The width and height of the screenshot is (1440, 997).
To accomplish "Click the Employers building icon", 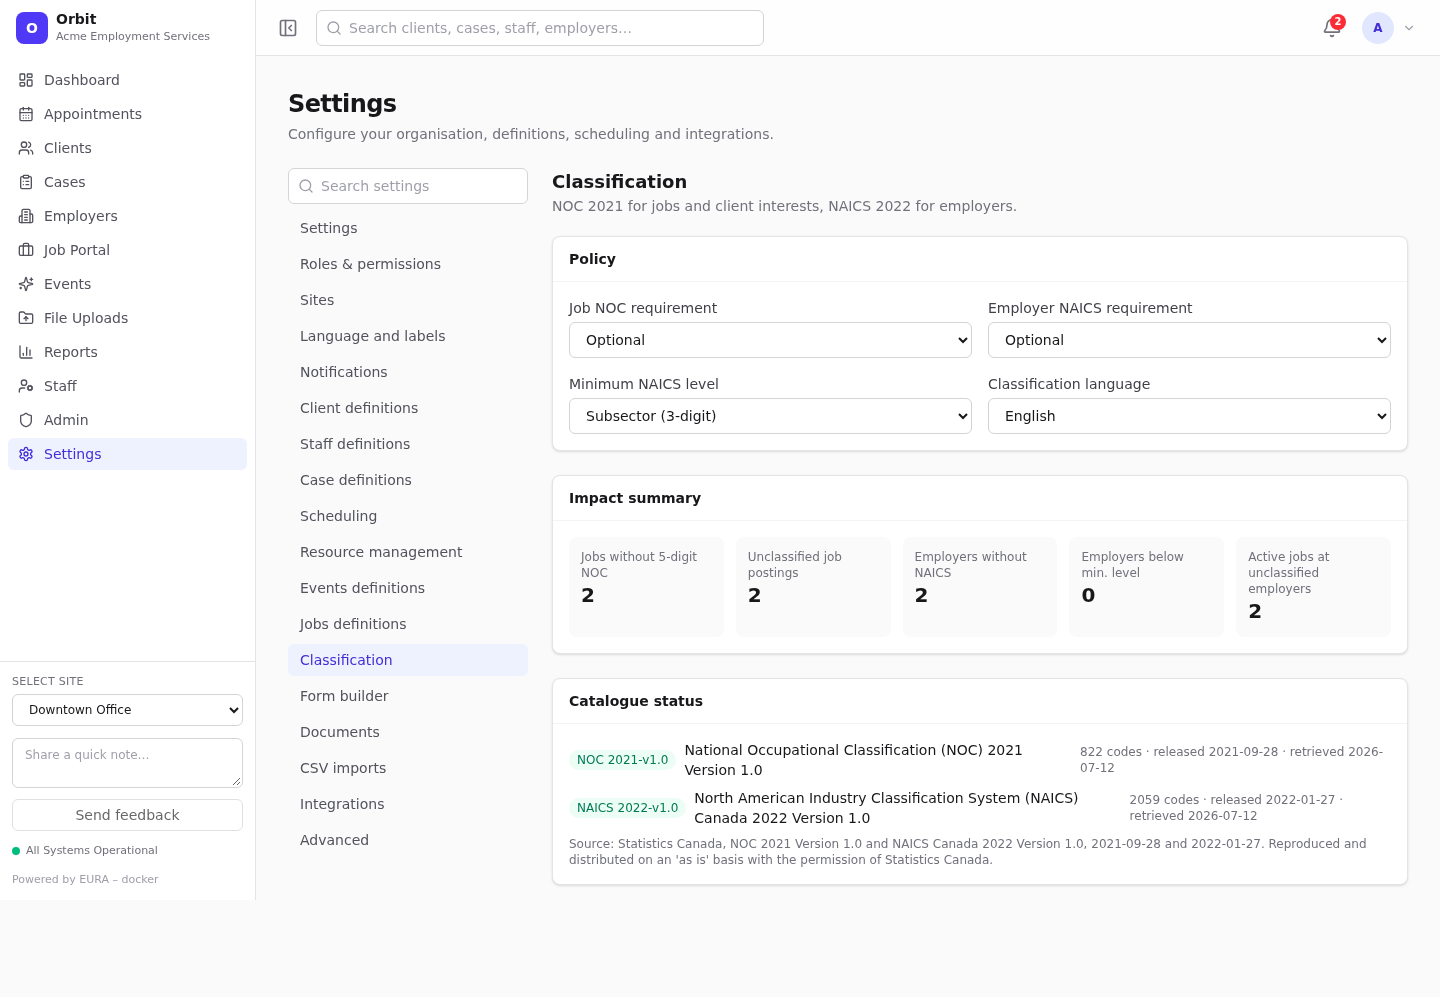I will [x=26, y=216].
